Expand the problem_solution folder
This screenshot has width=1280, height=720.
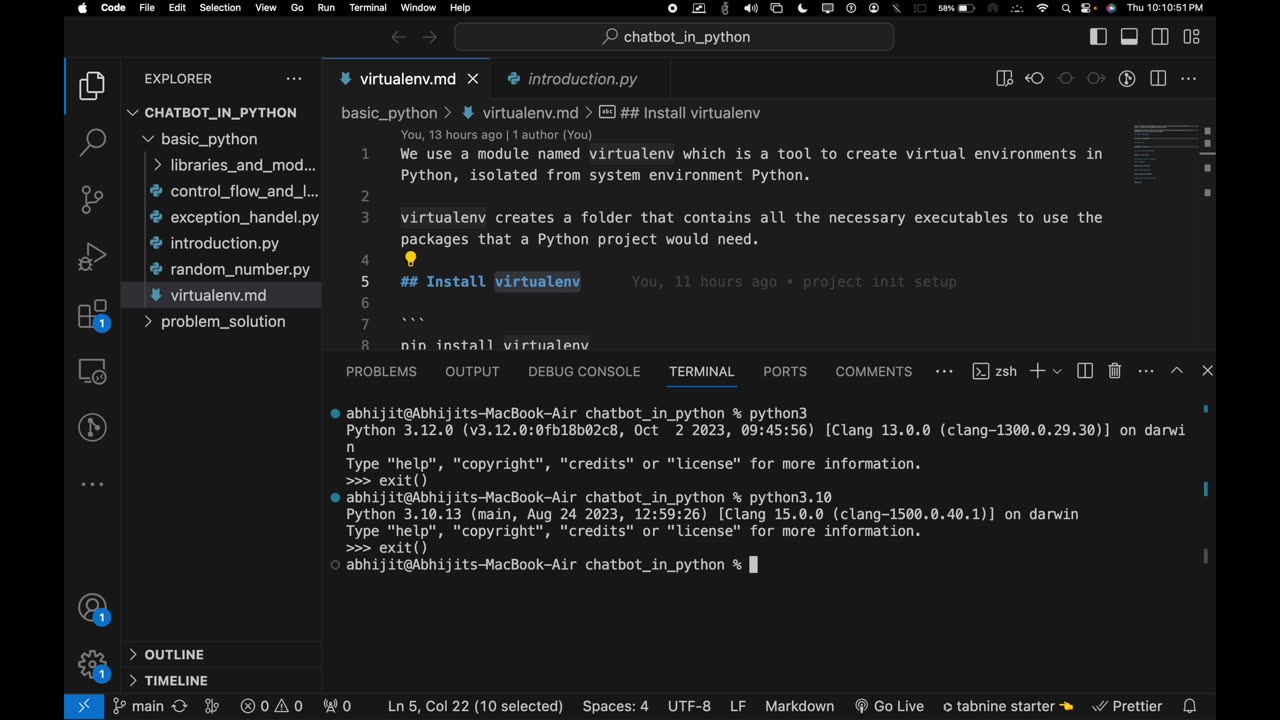pyautogui.click(x=221, y=321)
